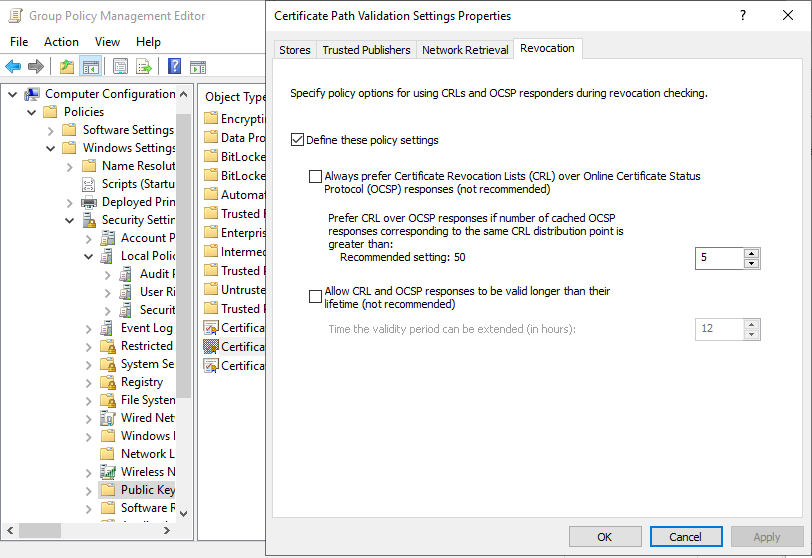
Task: Collapse the Local Policies tree node
Action: point(88,256)
